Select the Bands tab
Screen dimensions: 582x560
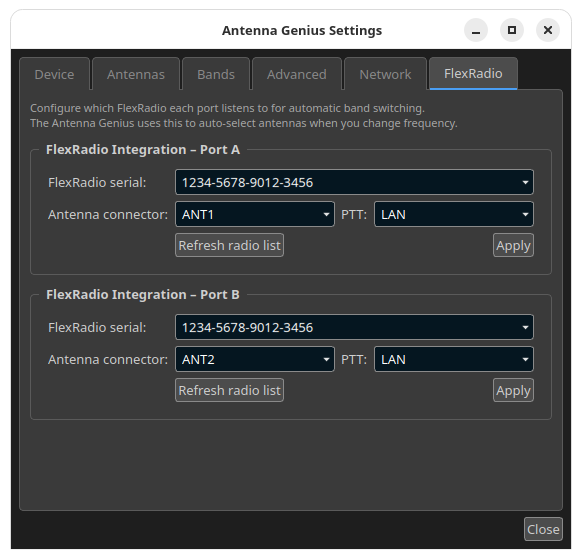click(216, 74)
